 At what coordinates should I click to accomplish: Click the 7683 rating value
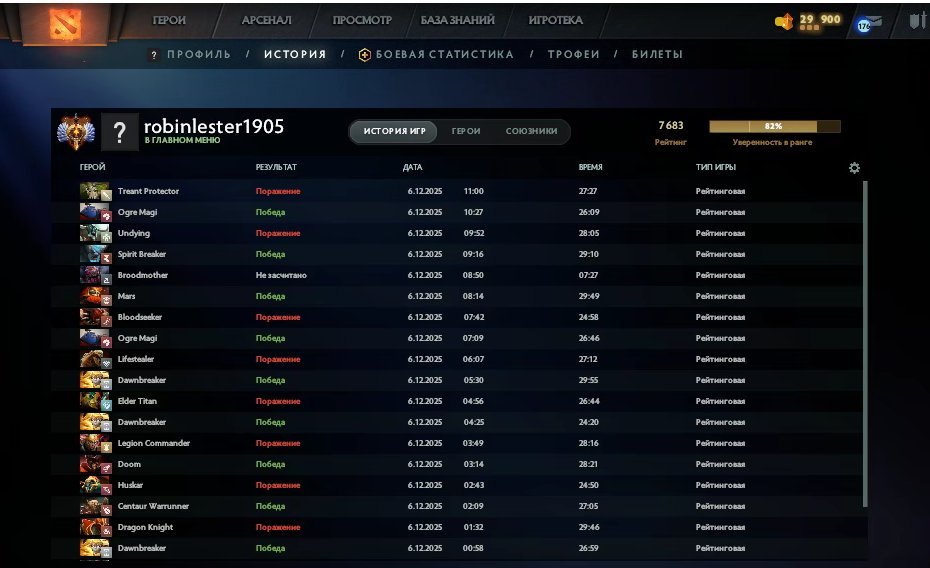coord(671,125)
